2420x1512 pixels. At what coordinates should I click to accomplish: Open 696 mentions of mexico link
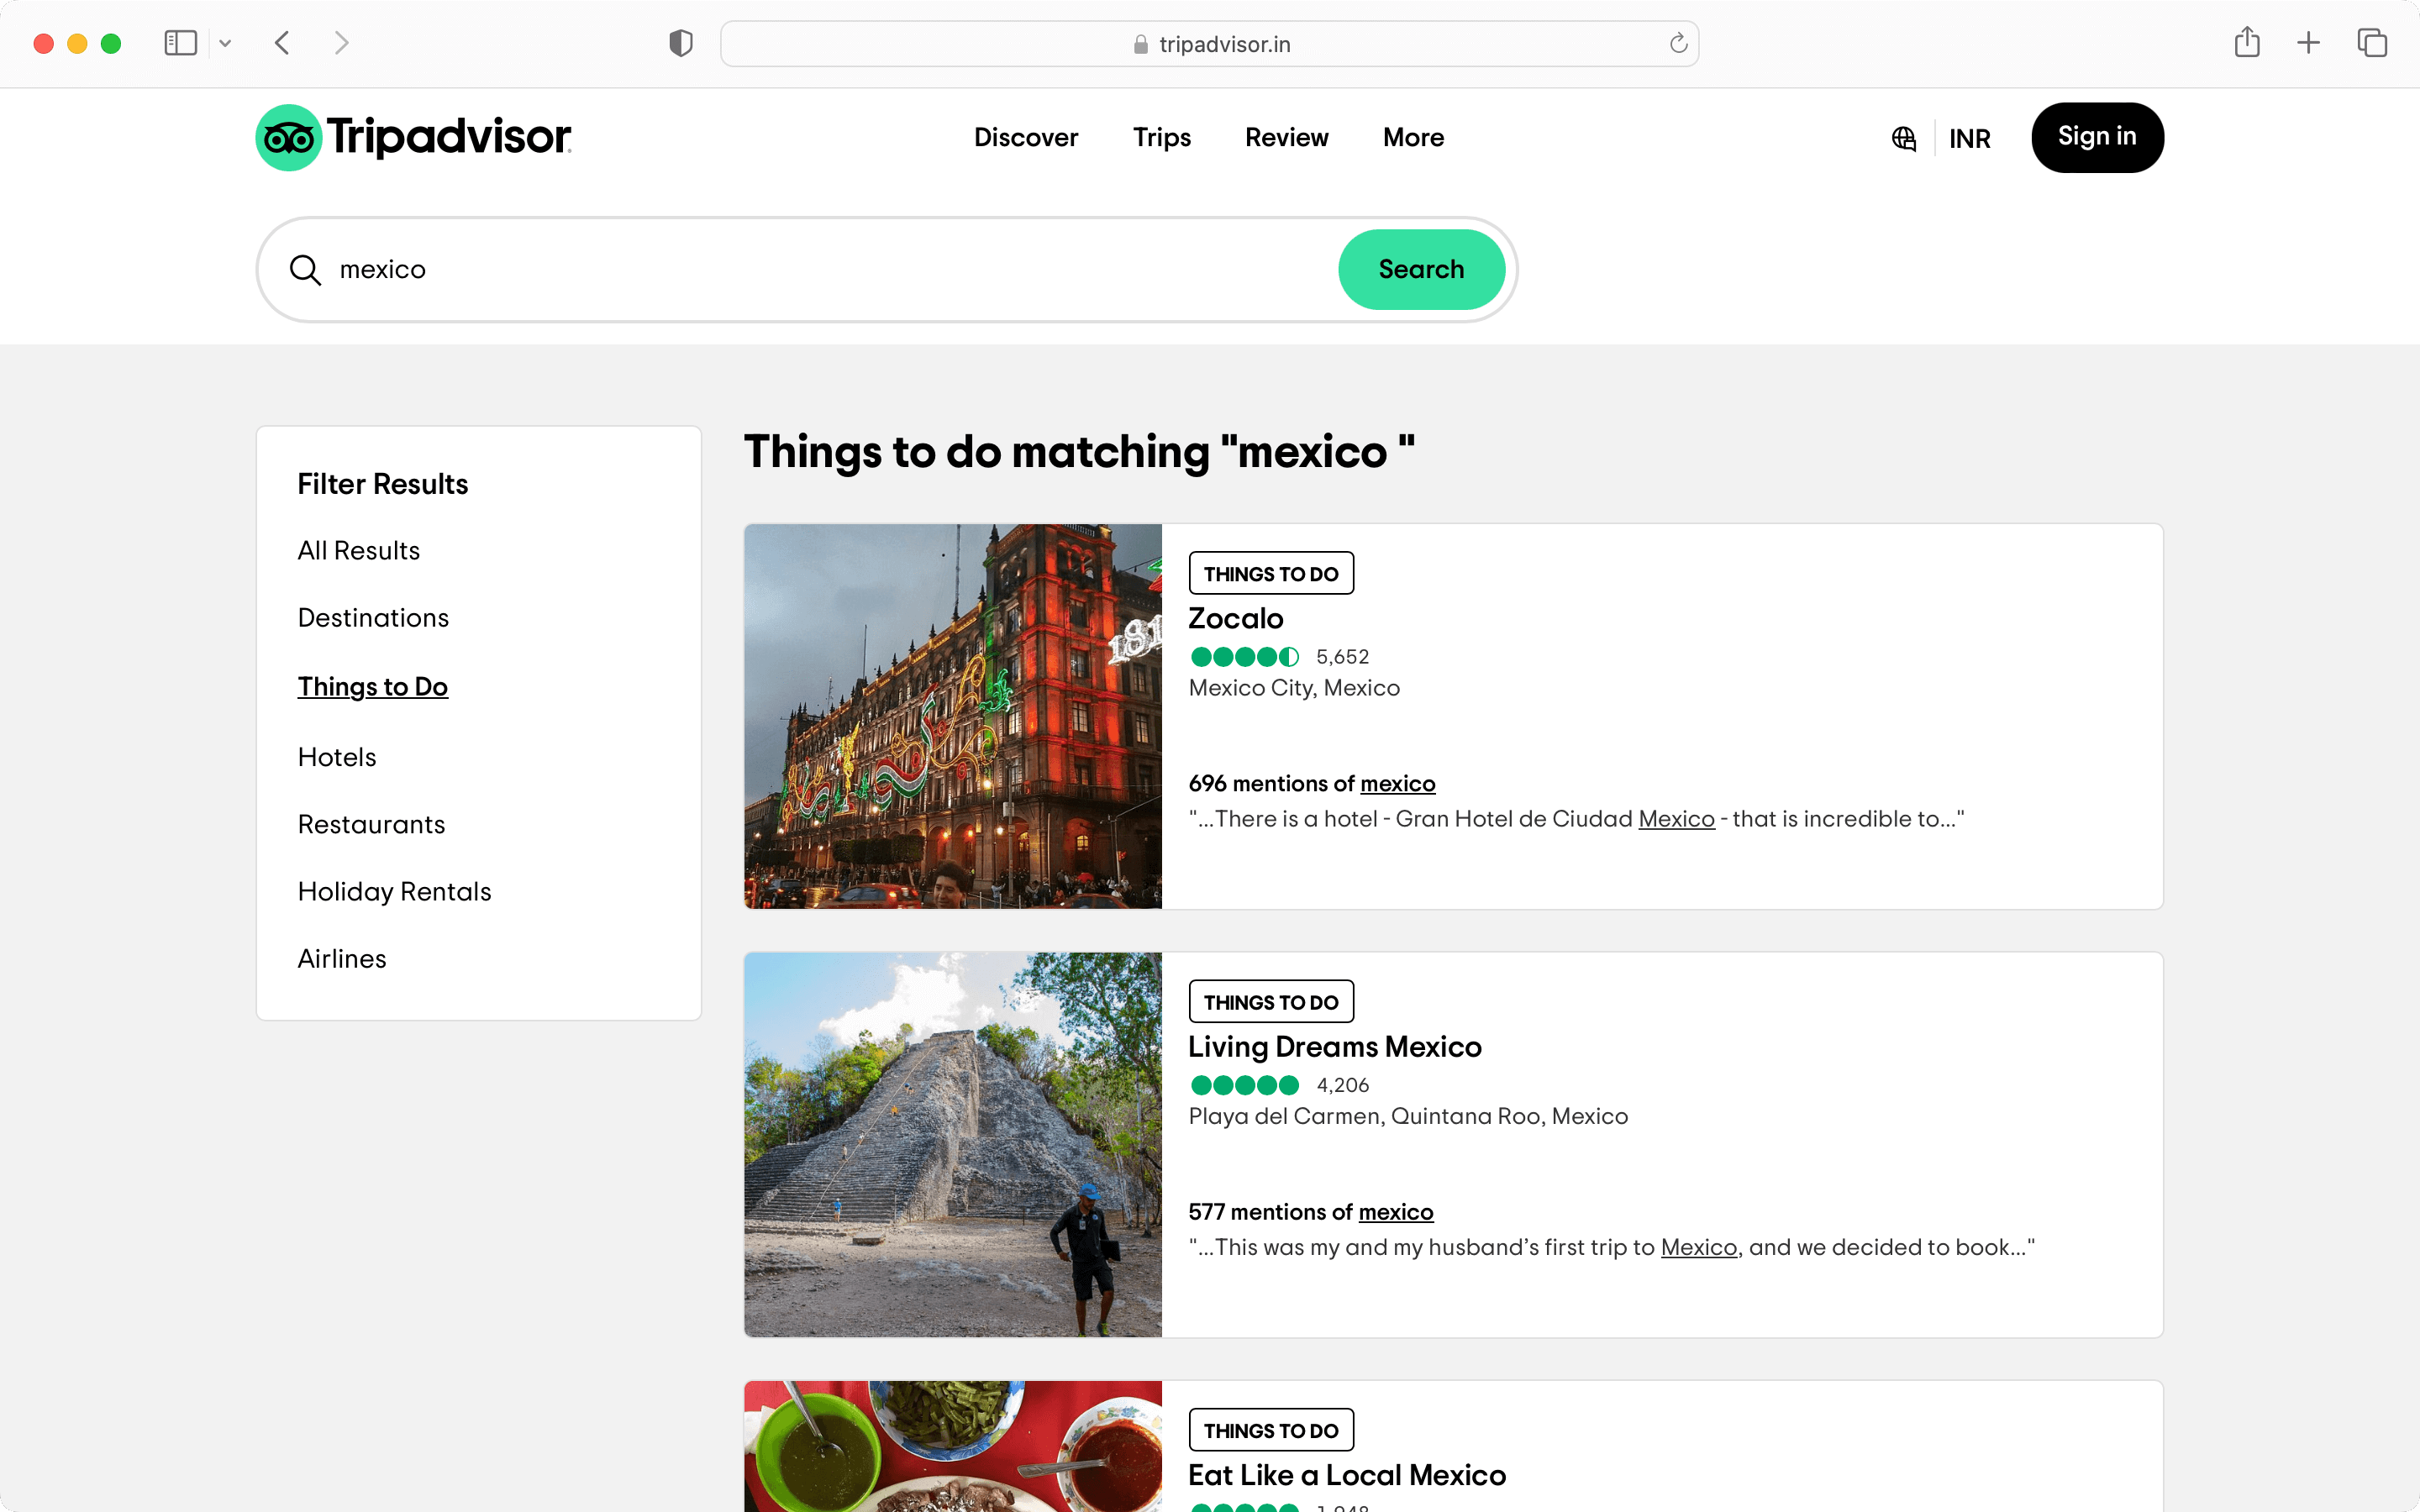pos(1312,783)
